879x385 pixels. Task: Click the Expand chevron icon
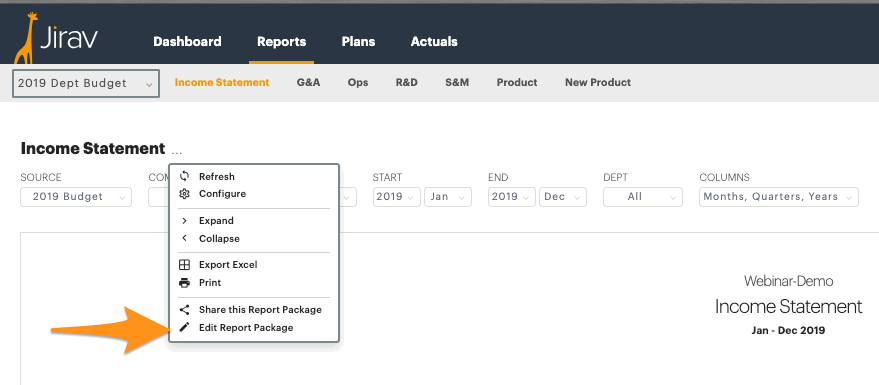(x=184, y=221)
